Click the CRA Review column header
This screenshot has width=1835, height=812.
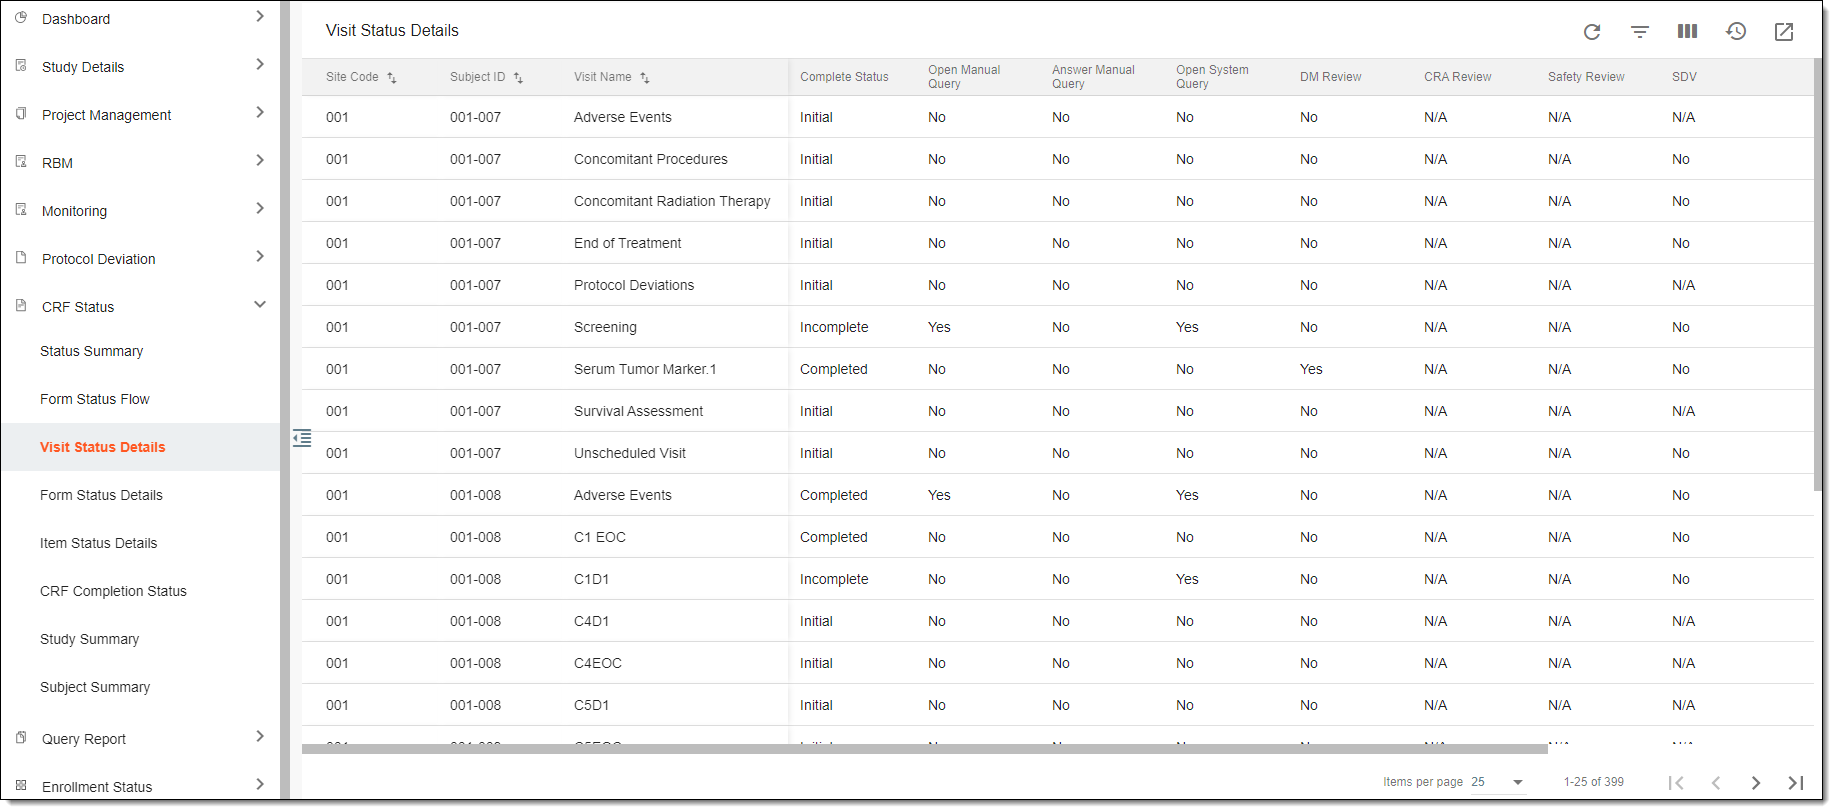point(1457,77)
